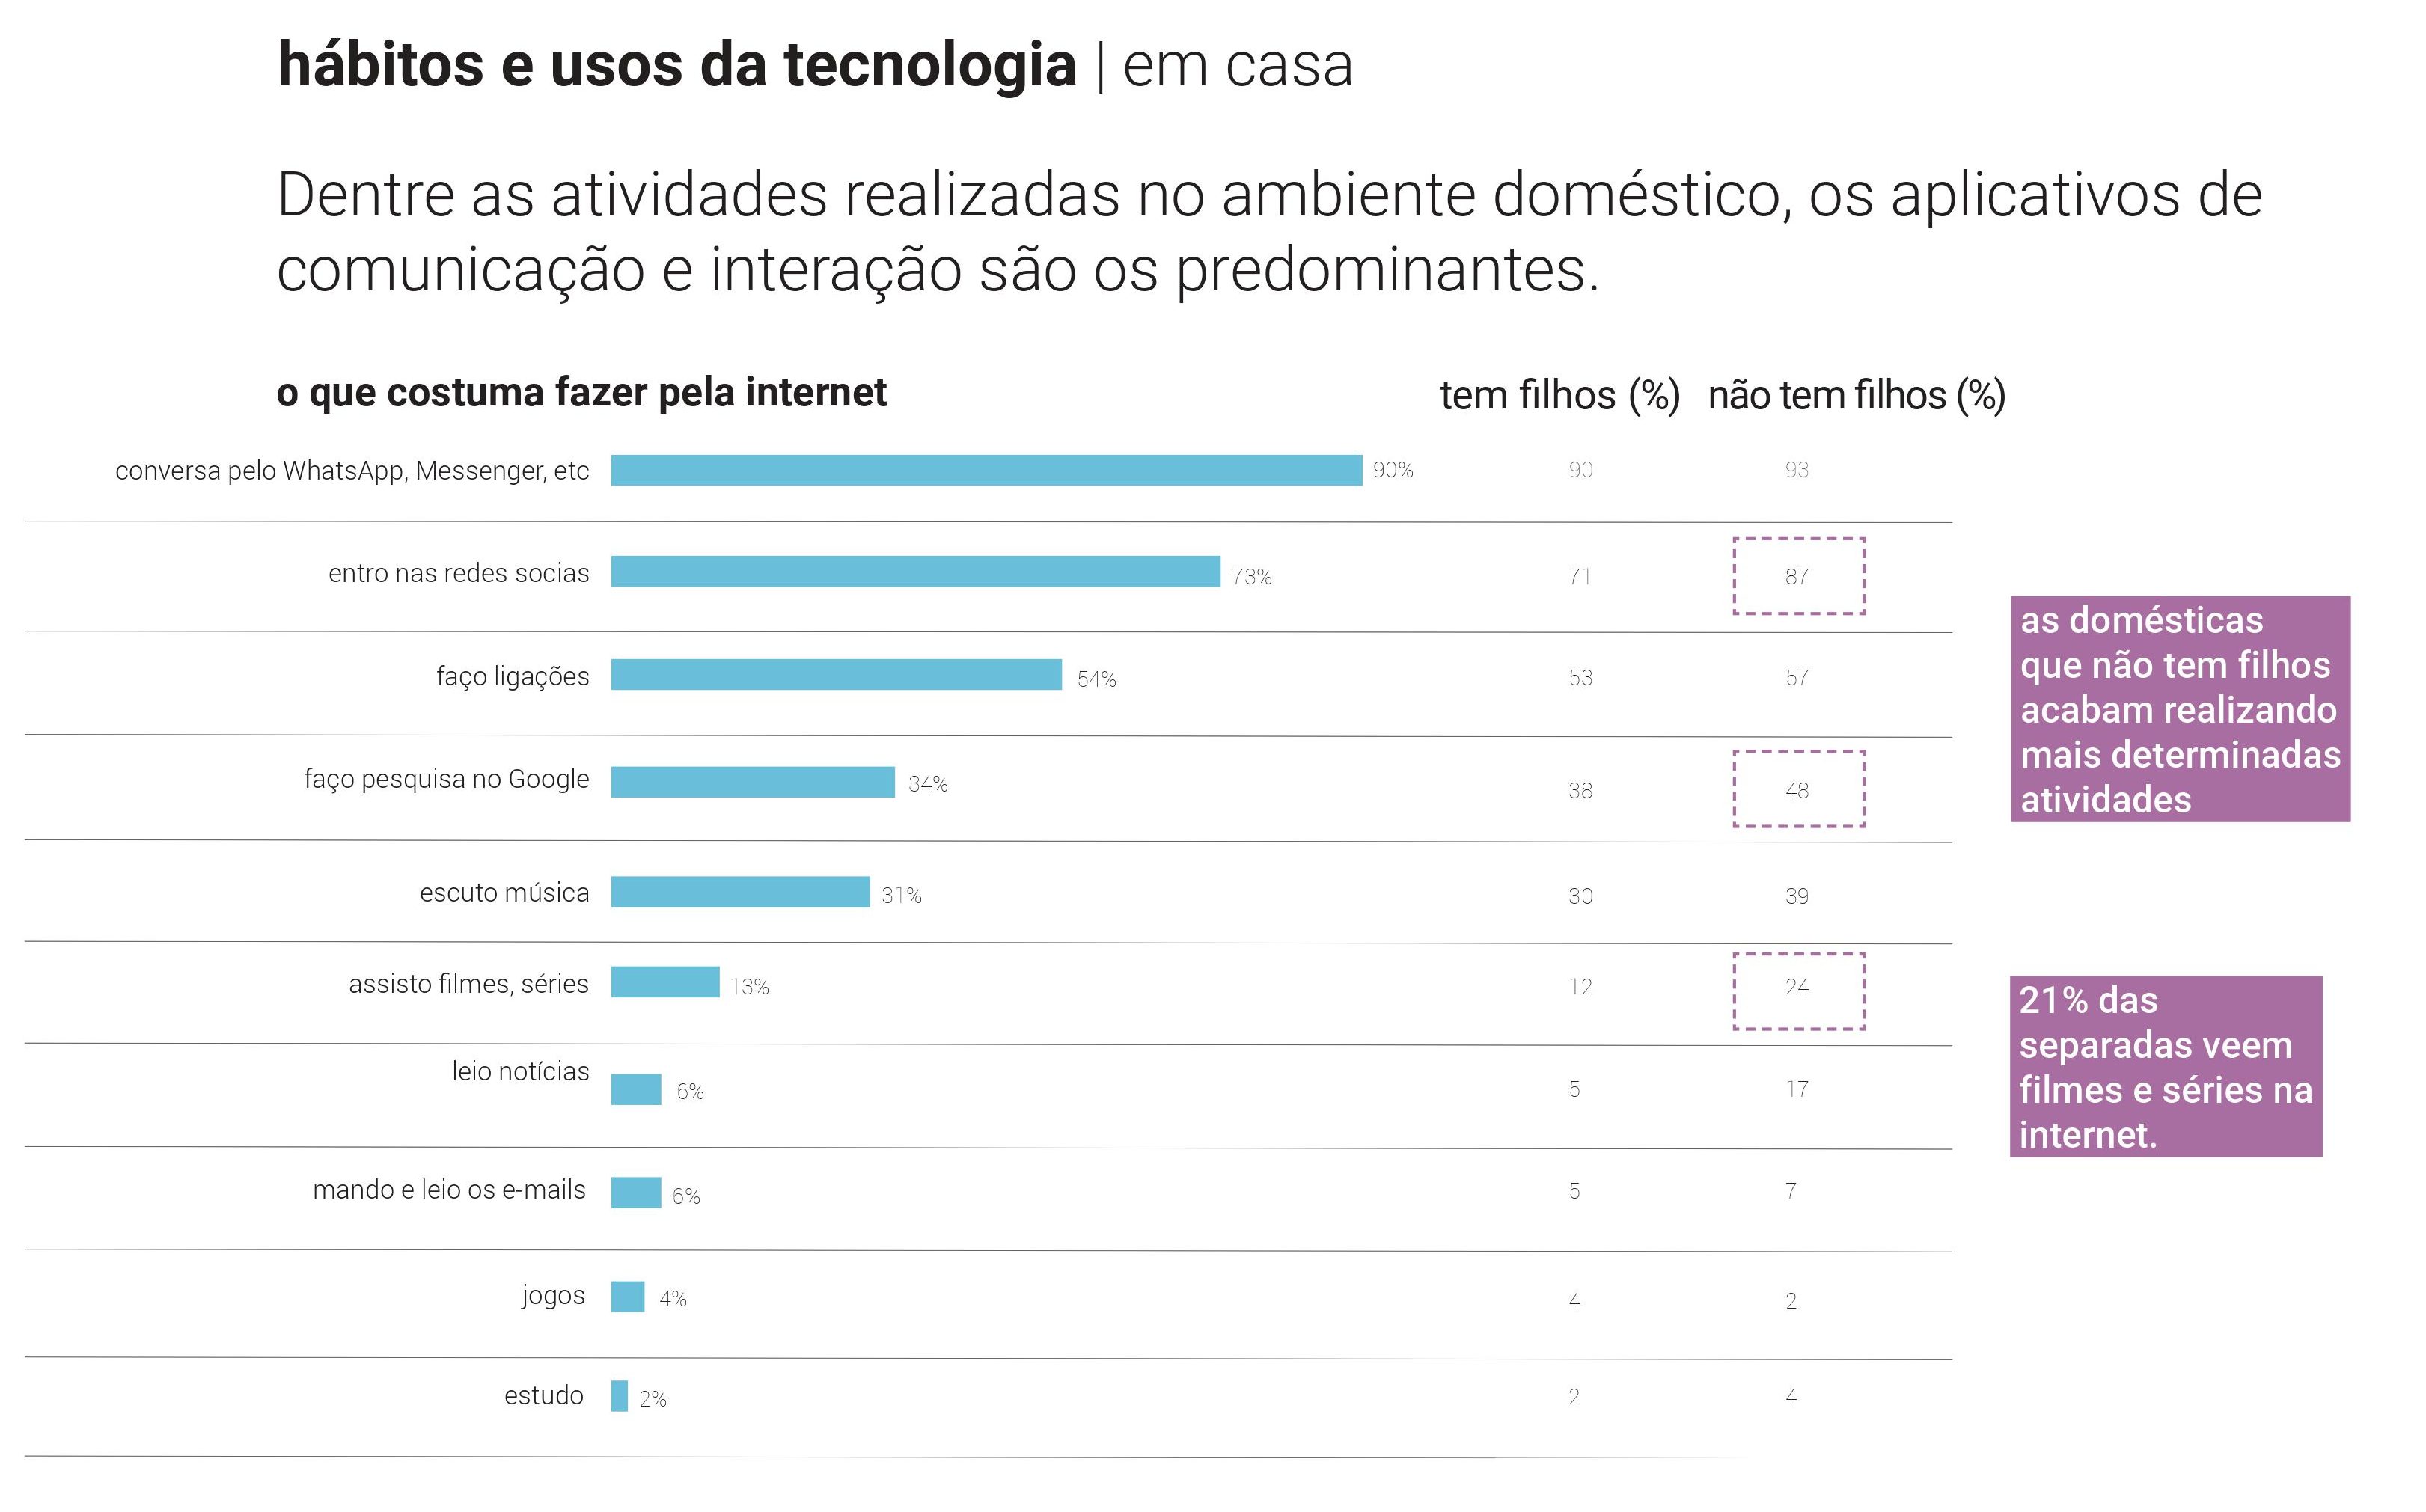Select the 'mando e leio os e-mails' label
The height and width of the screenshot is (1512, 2426).
point(449,1190)
